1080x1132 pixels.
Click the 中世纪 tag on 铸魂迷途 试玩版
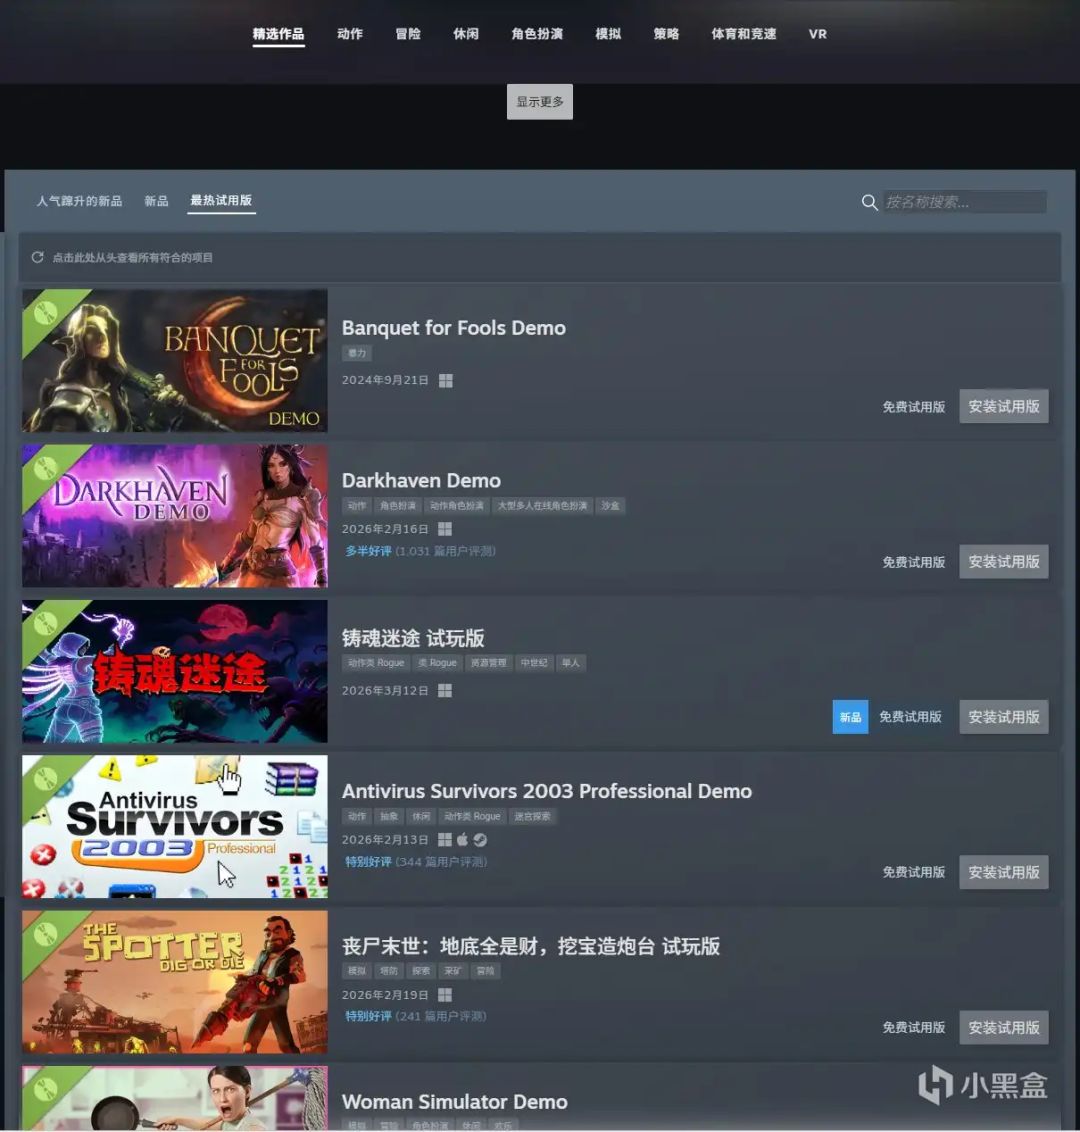(x=533, y=663)
